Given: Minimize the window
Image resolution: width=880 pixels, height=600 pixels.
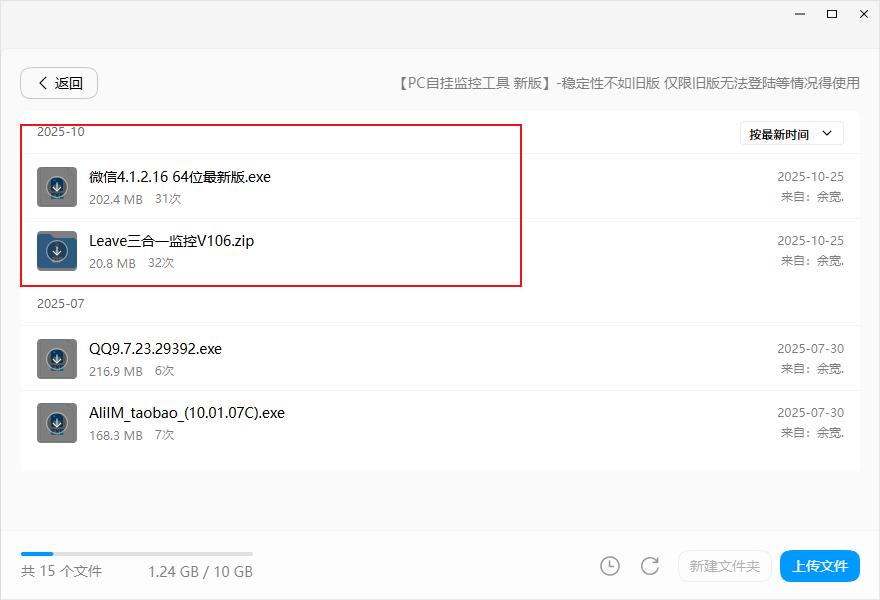Looking at the screenshot, I should pyautogui.click(x=799, y=14).
